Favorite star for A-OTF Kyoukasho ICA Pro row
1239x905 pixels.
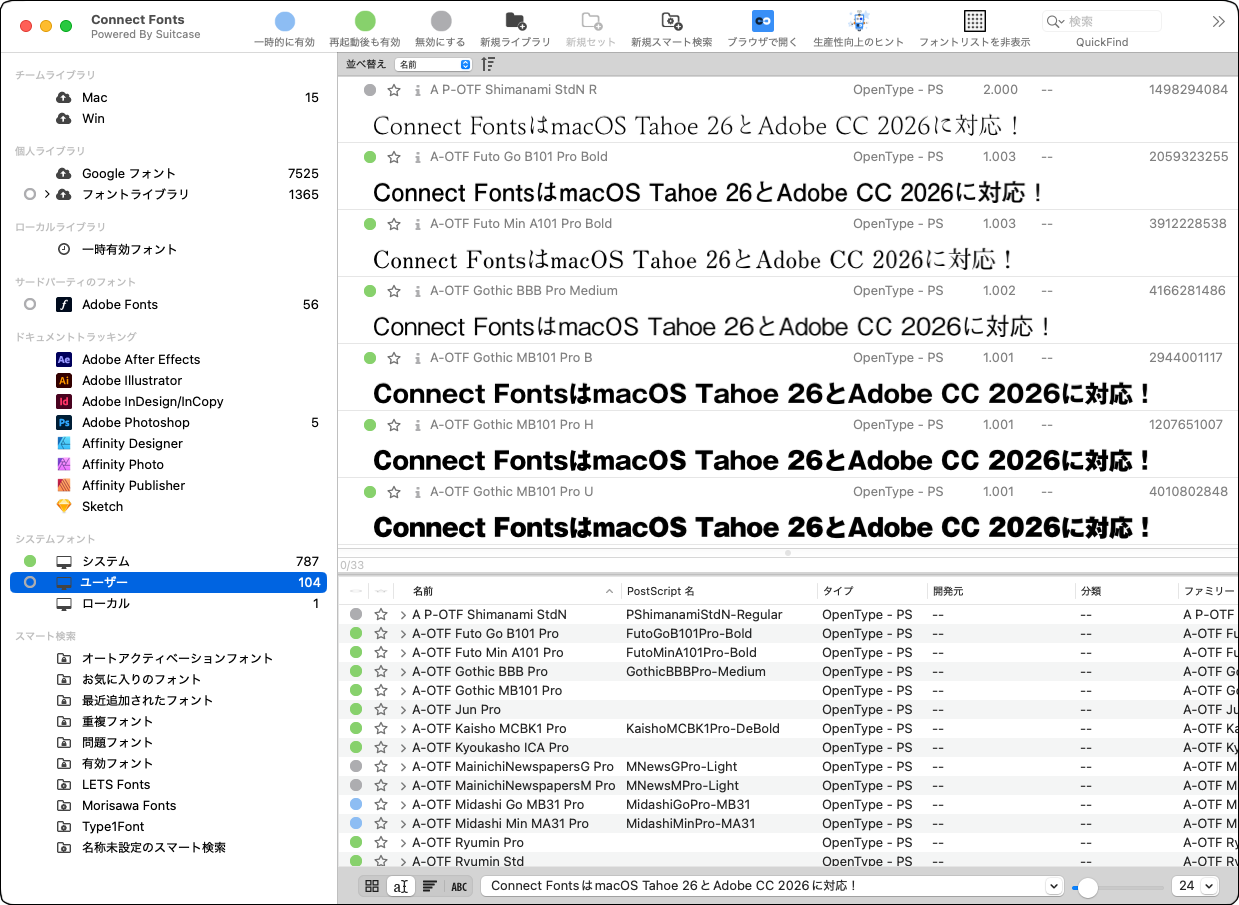click(x=381, y=748)
